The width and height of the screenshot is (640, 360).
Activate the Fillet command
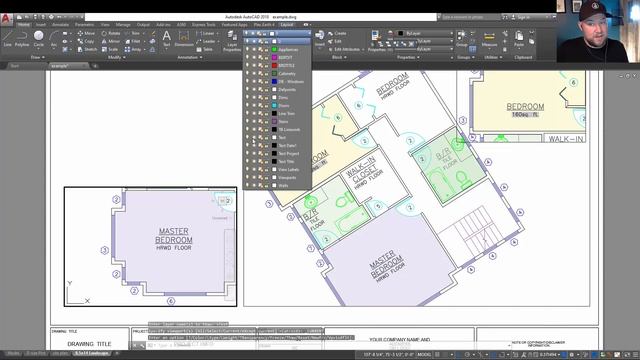pos(133,41)
